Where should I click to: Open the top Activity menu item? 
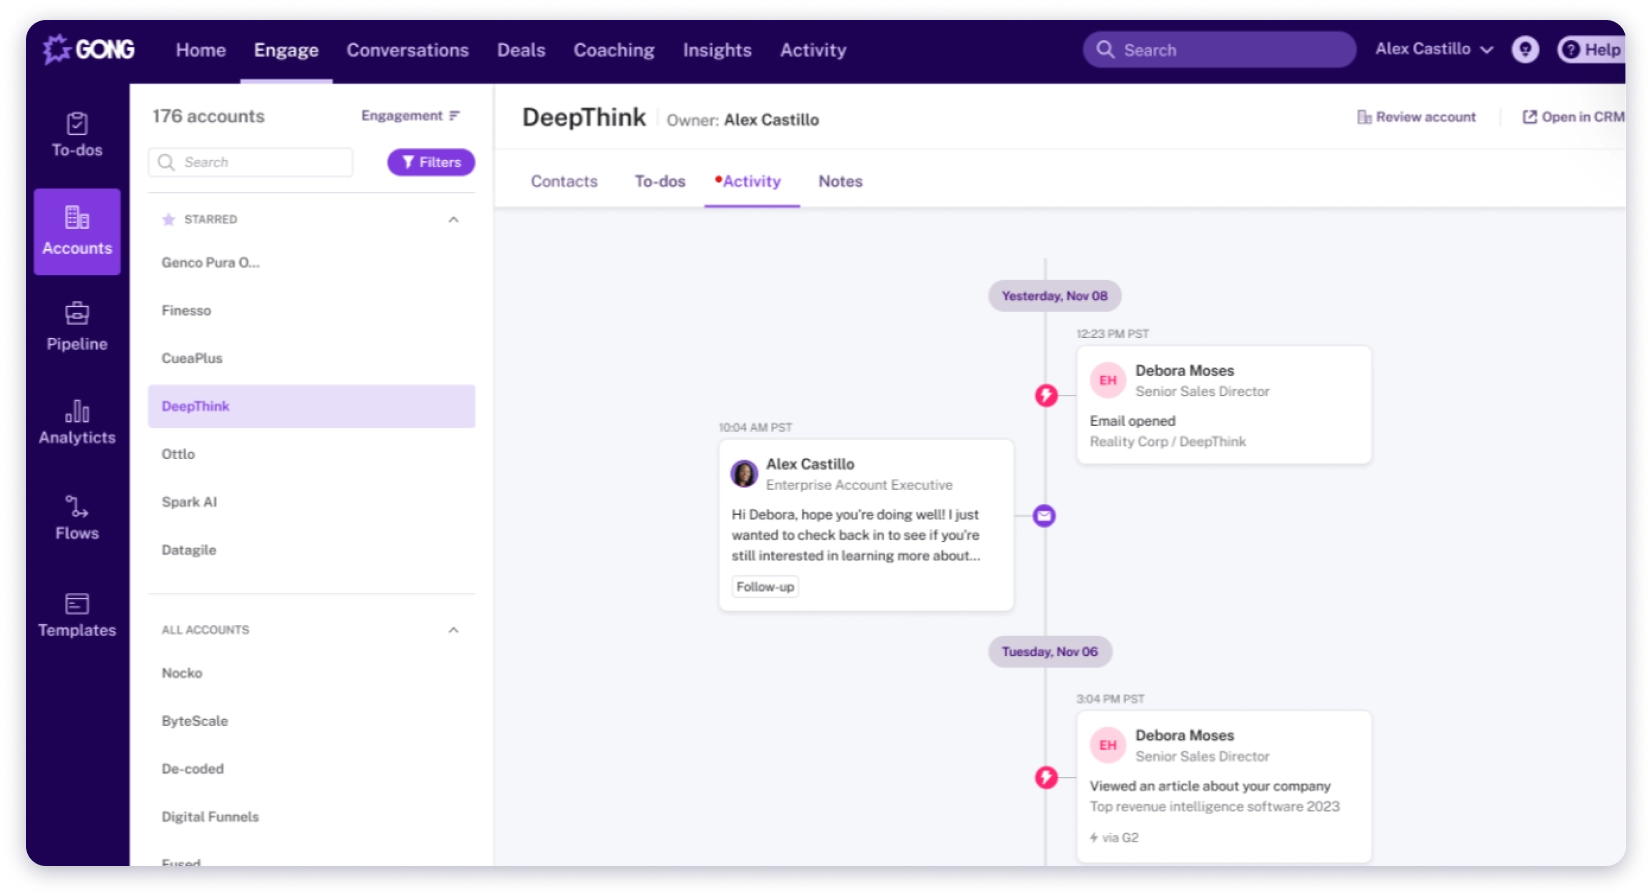coord(813,50)
